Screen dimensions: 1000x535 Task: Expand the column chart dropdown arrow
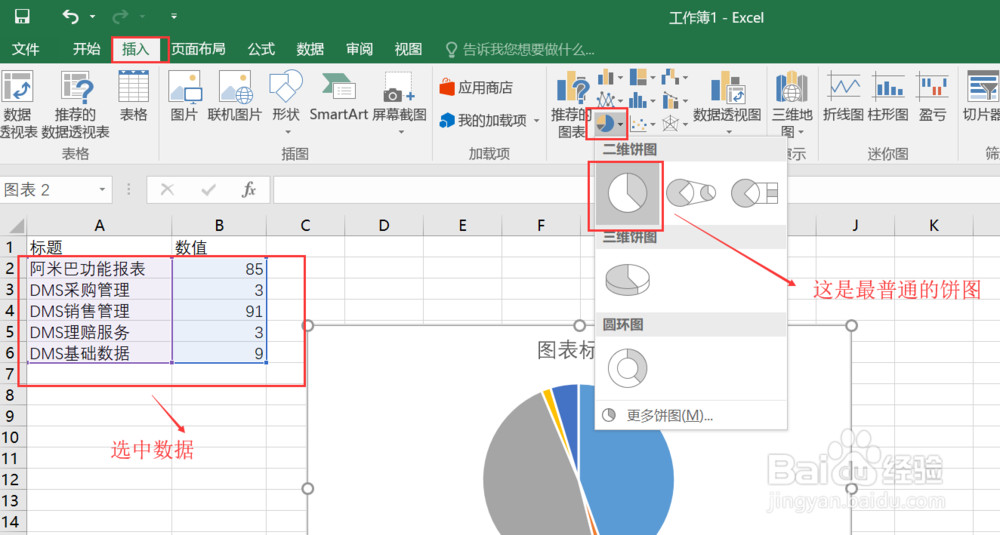coord(619,78)
